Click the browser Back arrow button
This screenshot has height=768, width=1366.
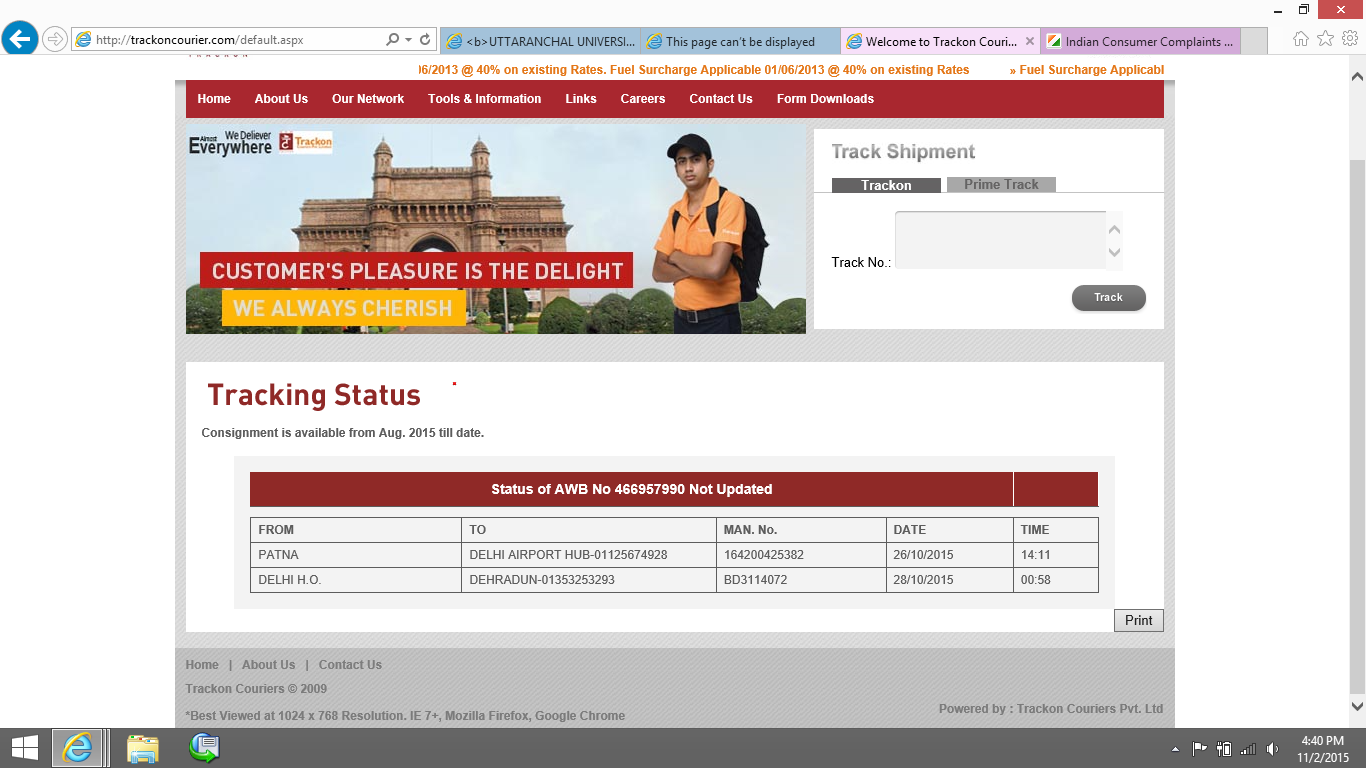[x=20, y=39]
